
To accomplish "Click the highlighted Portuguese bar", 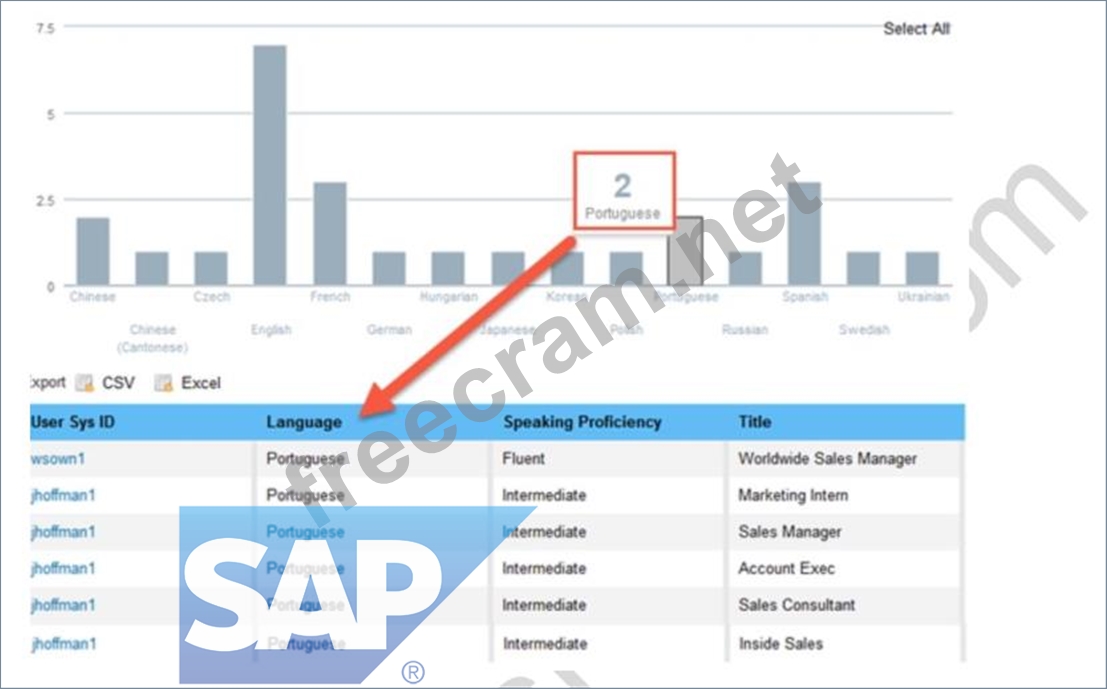I will click(685, 252).
